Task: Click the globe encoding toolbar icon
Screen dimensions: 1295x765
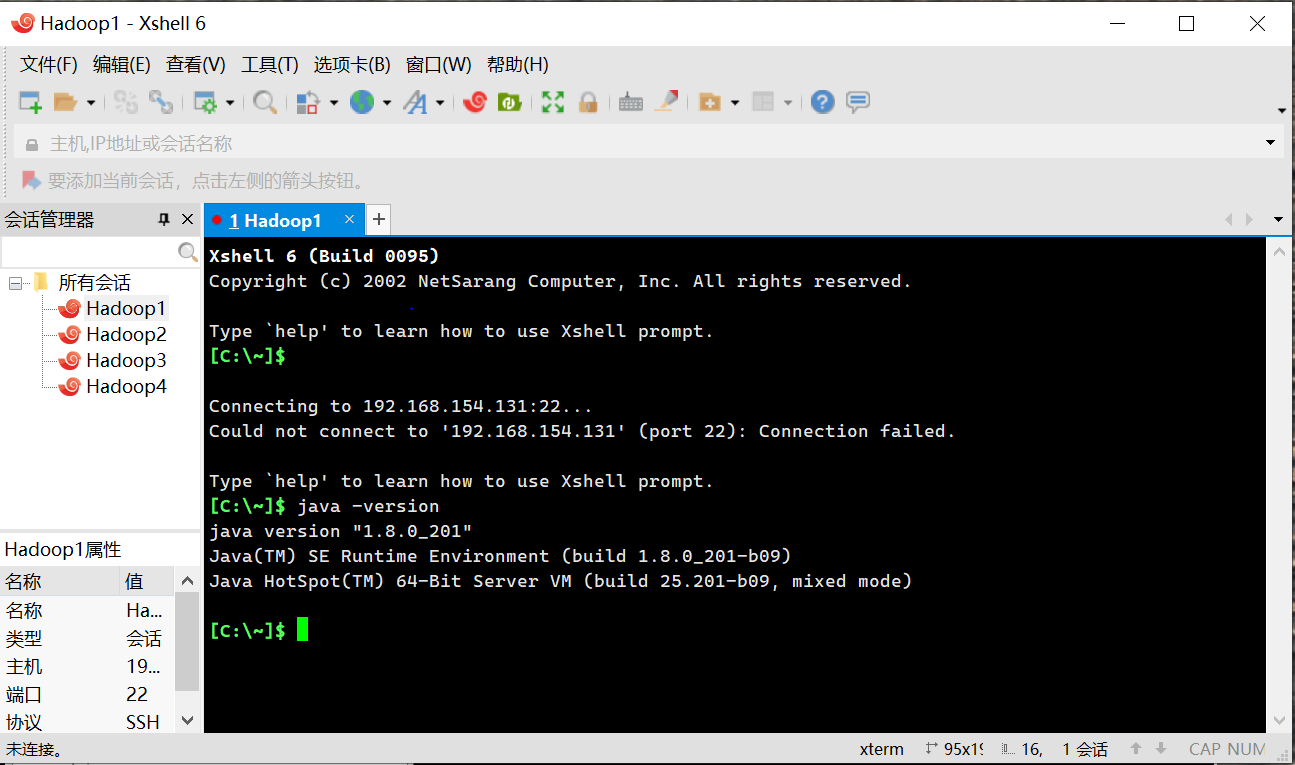Action: click(x=362, y=102)
